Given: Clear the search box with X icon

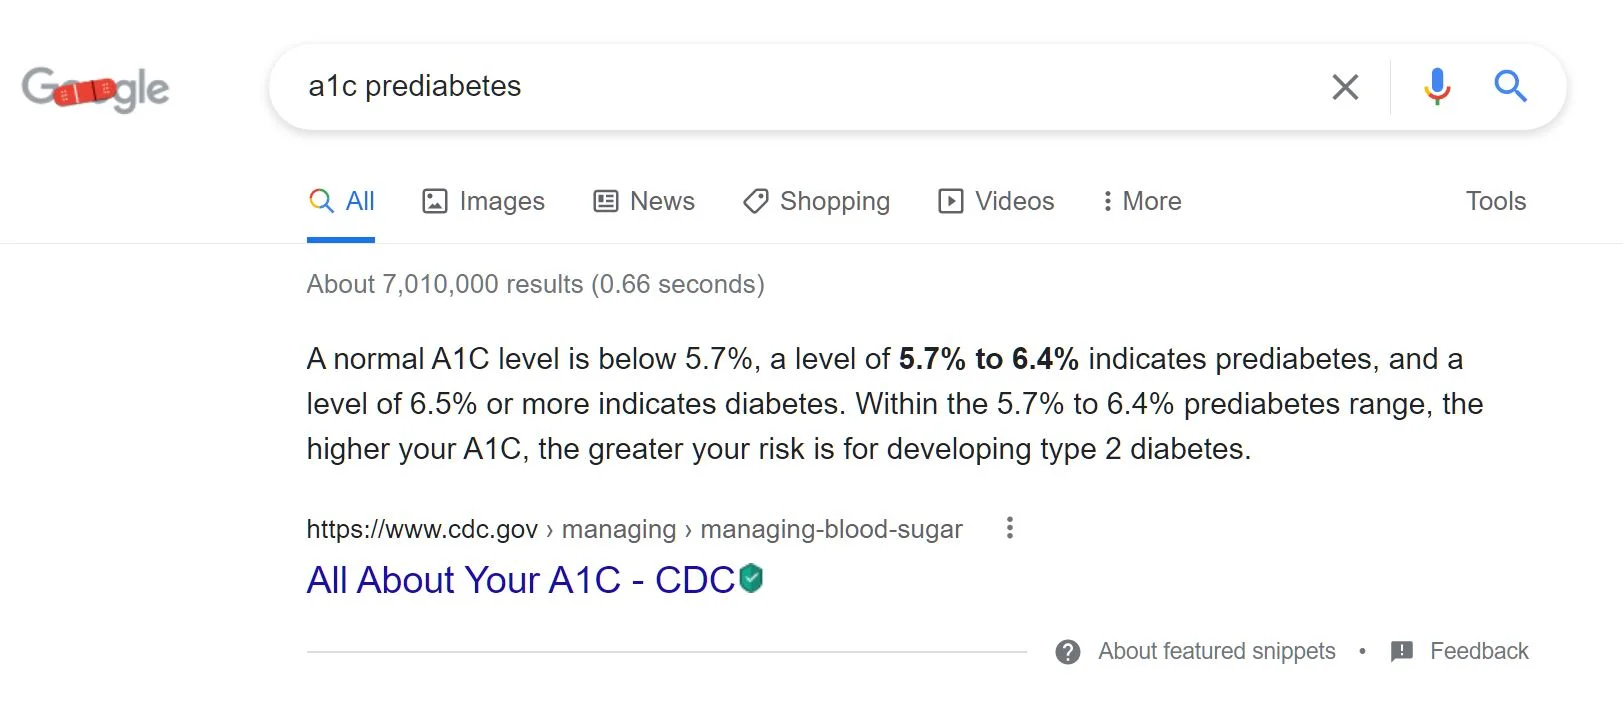Looking at the screenshot, I should coord(1345,87).
